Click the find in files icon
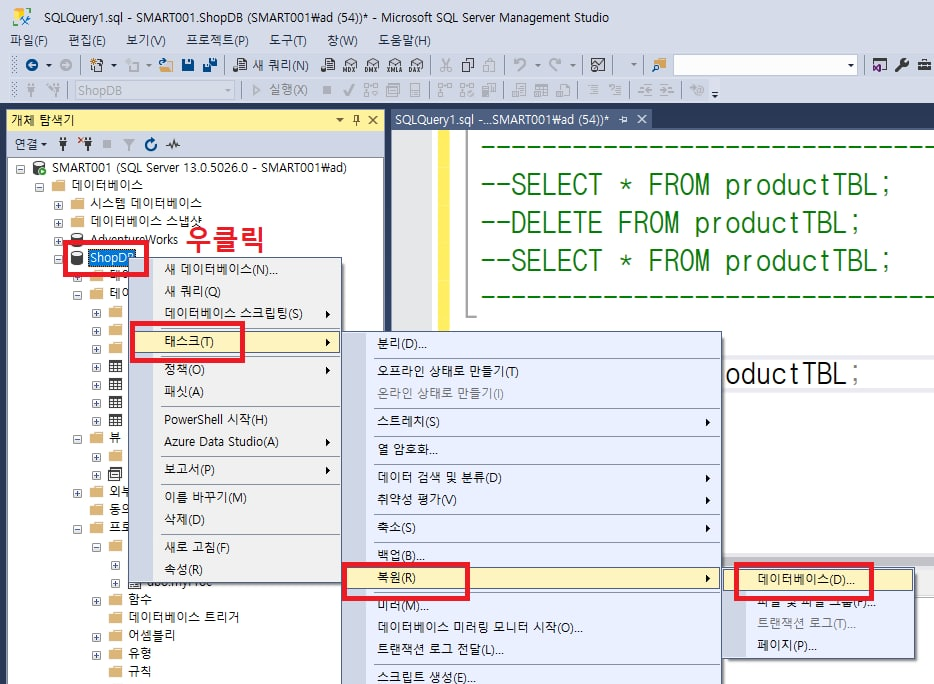The height and width of the screenshot is (684, 934). tap(659, 65)
